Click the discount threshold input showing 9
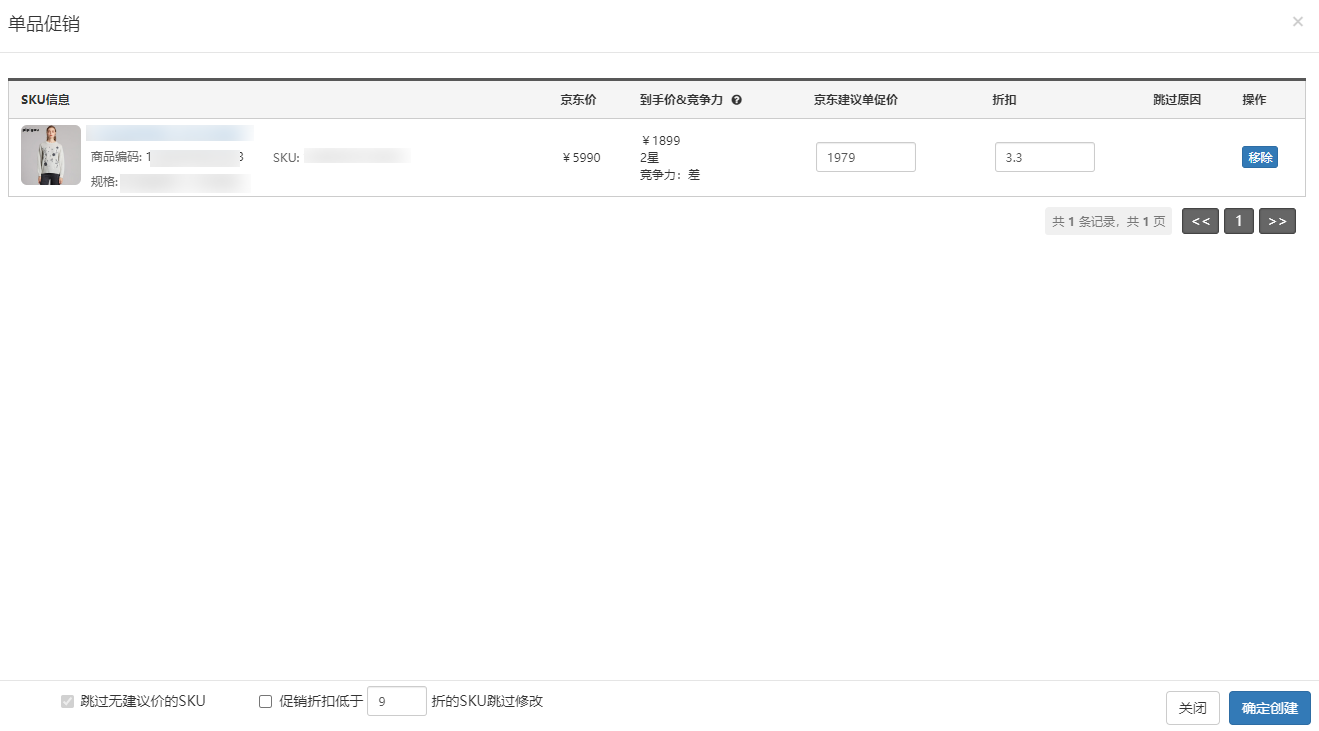The height and width of the screenshot is (731, 1319). point(396,702)
